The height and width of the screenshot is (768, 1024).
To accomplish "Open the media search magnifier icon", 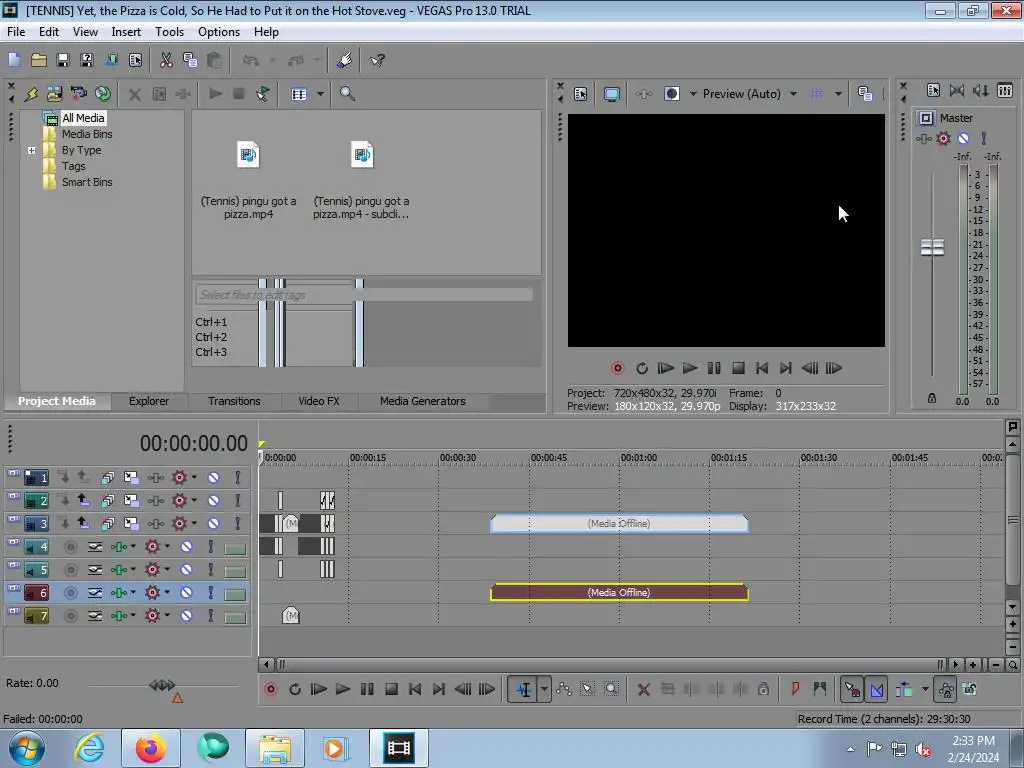I will (x=347, y=94).
